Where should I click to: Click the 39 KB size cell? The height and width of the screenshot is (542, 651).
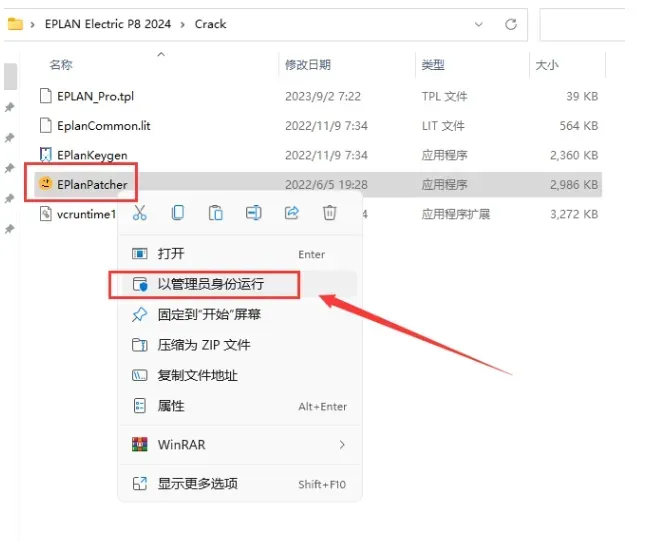click(x=582, y=96)
